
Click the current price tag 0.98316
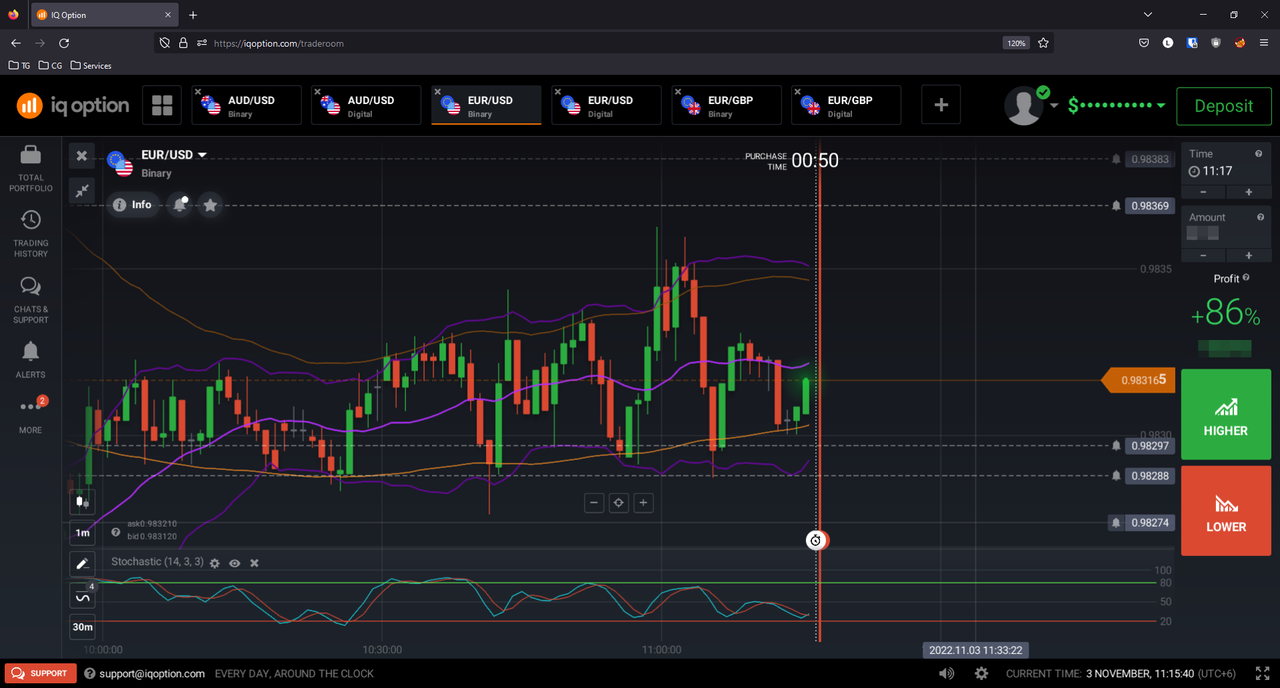click(x=1137, y=380)
